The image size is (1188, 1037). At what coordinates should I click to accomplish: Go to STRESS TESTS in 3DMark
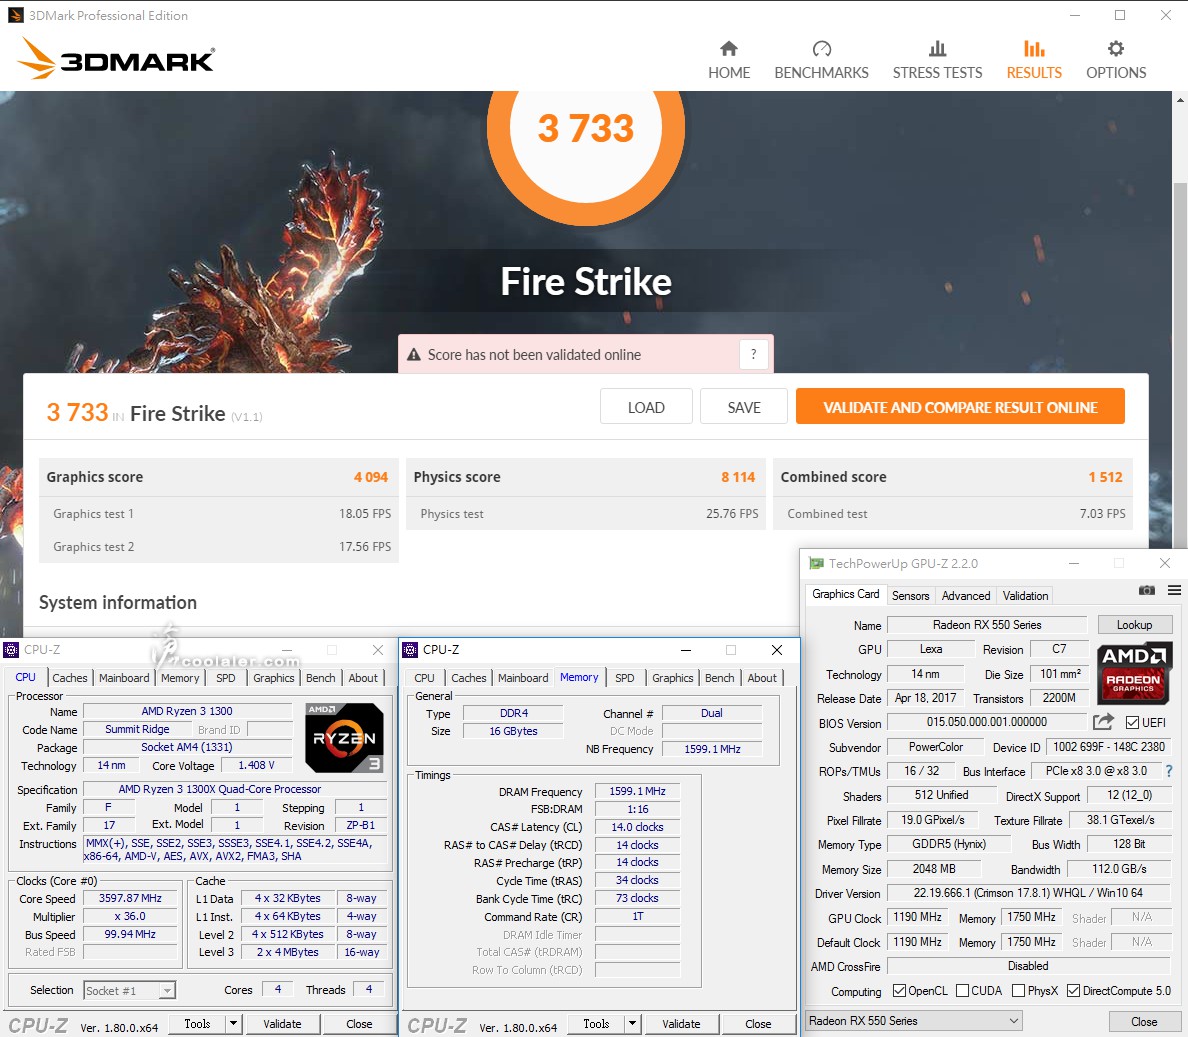937,60
